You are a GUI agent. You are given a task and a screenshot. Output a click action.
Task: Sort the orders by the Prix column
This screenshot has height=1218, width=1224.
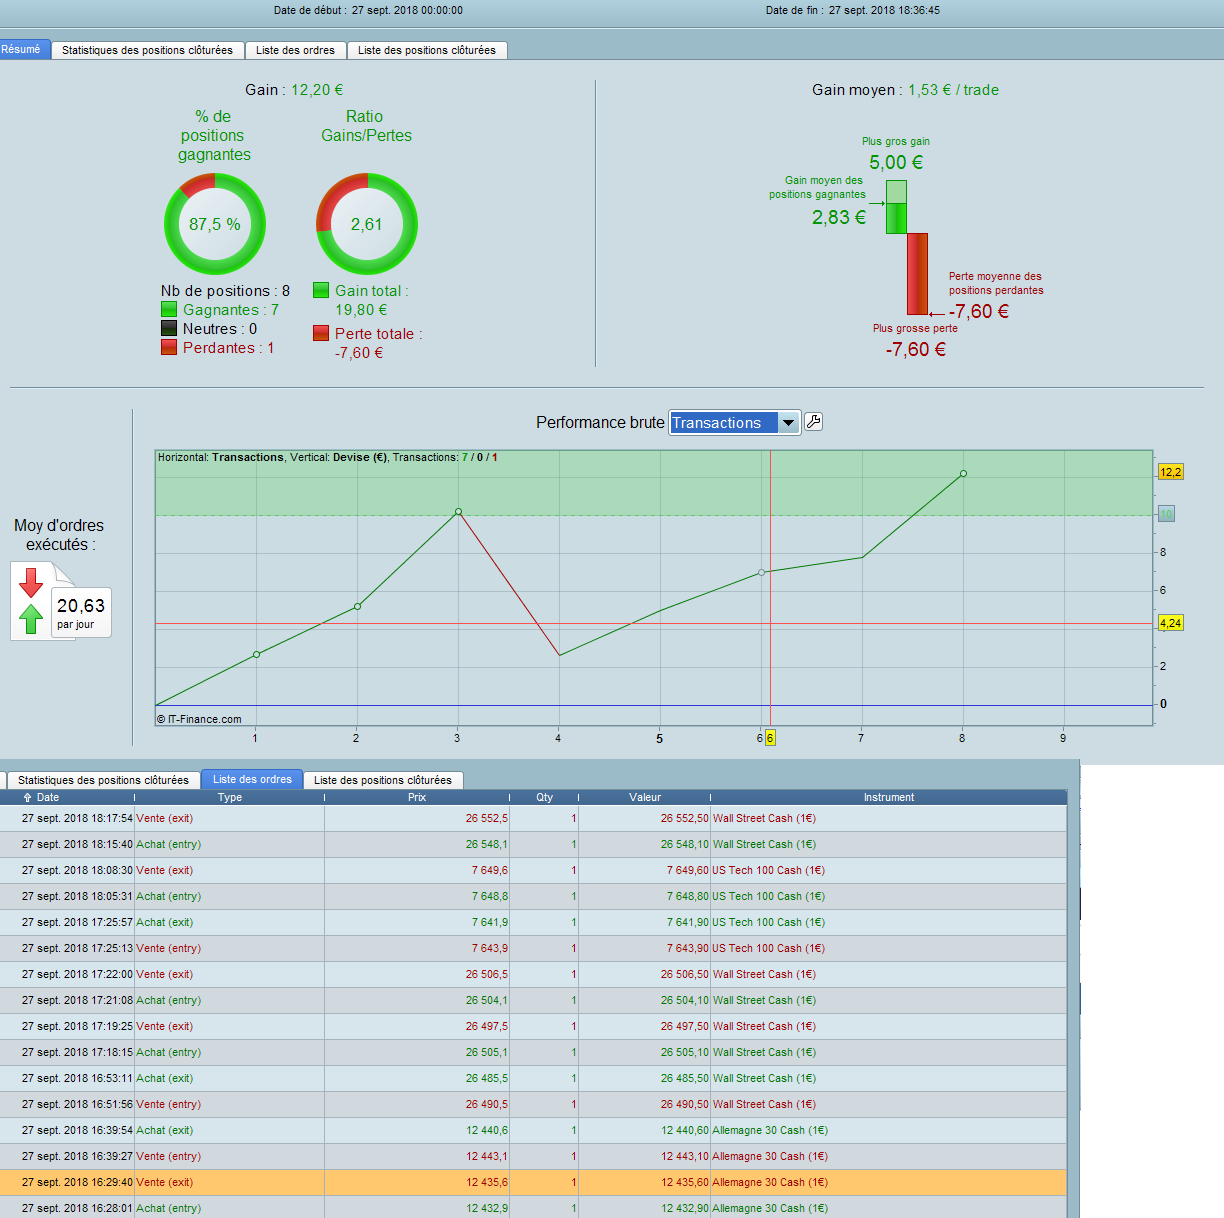[416, 798]
